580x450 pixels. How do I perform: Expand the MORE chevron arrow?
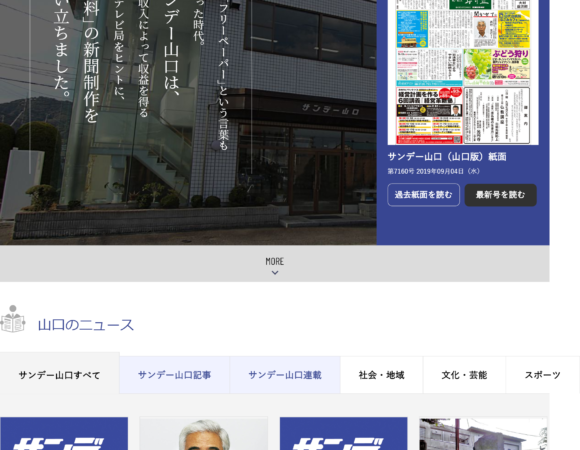pos(275,273)
